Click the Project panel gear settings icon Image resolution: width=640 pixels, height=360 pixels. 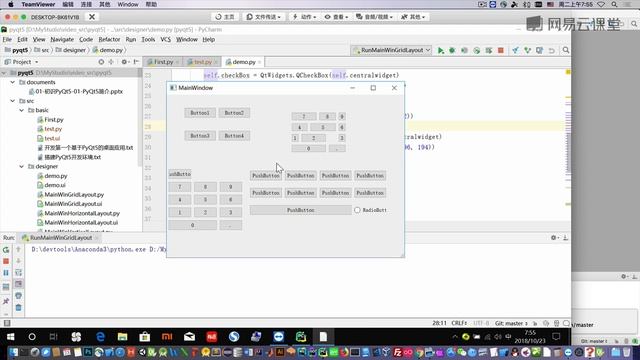point(124,62)
